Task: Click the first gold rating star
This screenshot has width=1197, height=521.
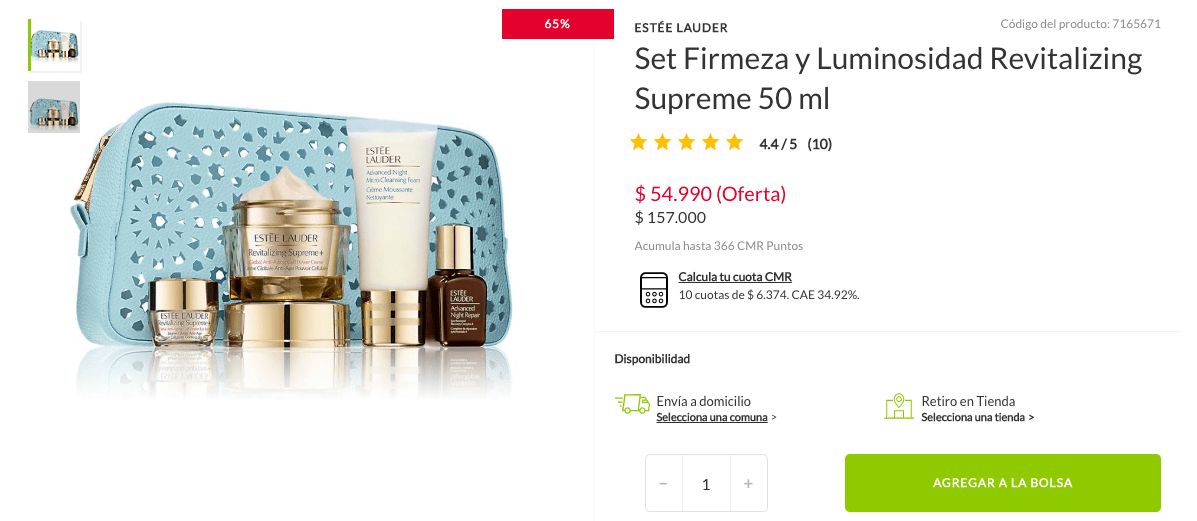Action: [x=638, y=142]
